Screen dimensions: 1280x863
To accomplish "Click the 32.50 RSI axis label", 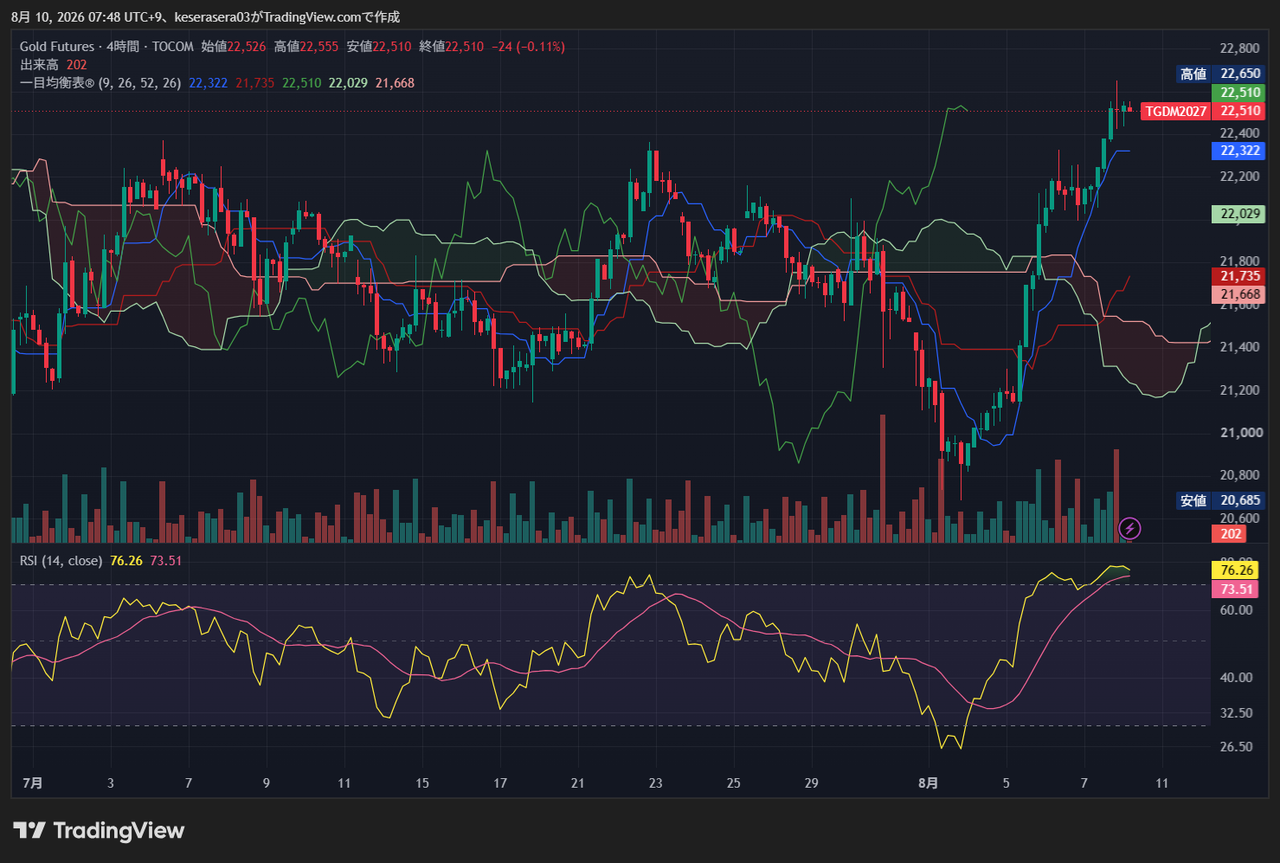I will (x=1237, y=713).
